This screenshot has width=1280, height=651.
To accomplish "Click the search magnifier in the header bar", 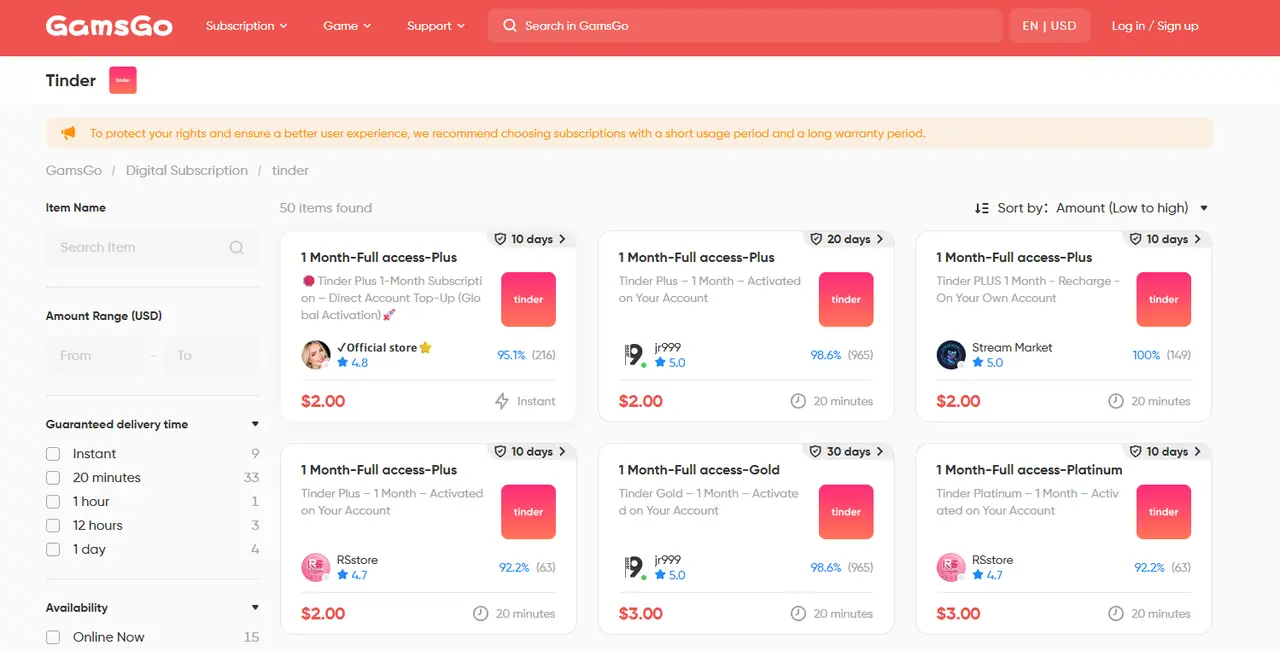I will (510, 26).
